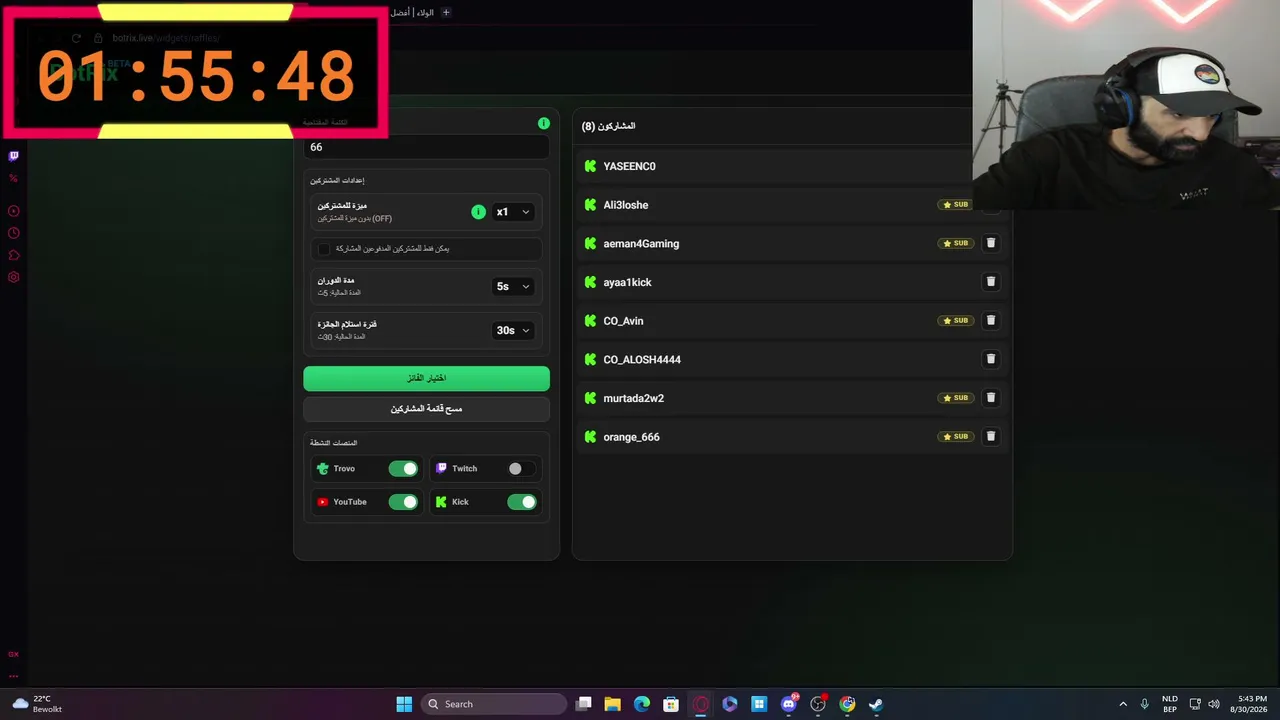This screenshot has height=720, width=1280.
Task: Click the green pick winner button
Action: (x=427, y=378)
